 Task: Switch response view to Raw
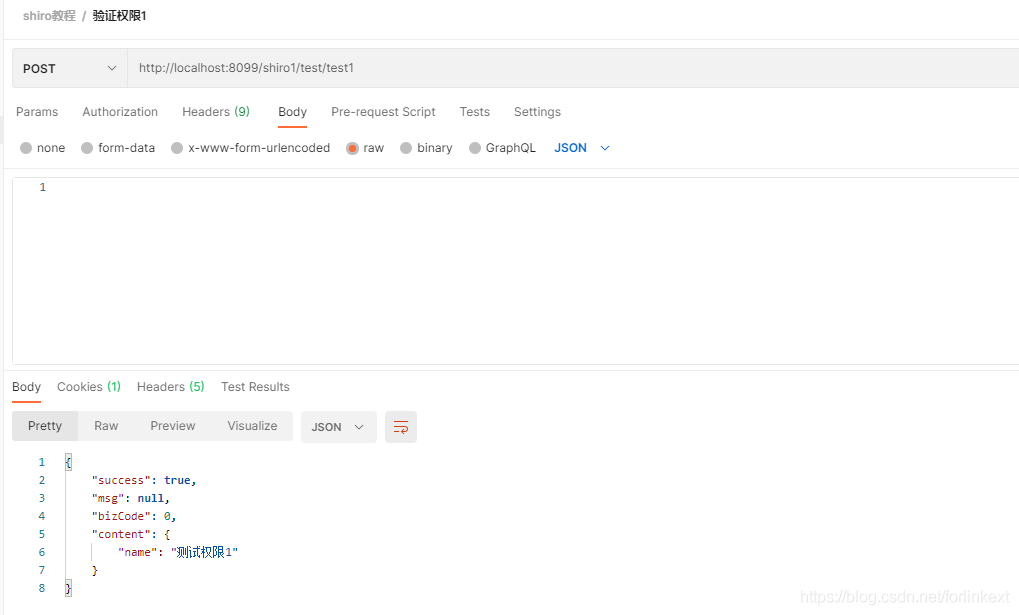click(106, 426)
